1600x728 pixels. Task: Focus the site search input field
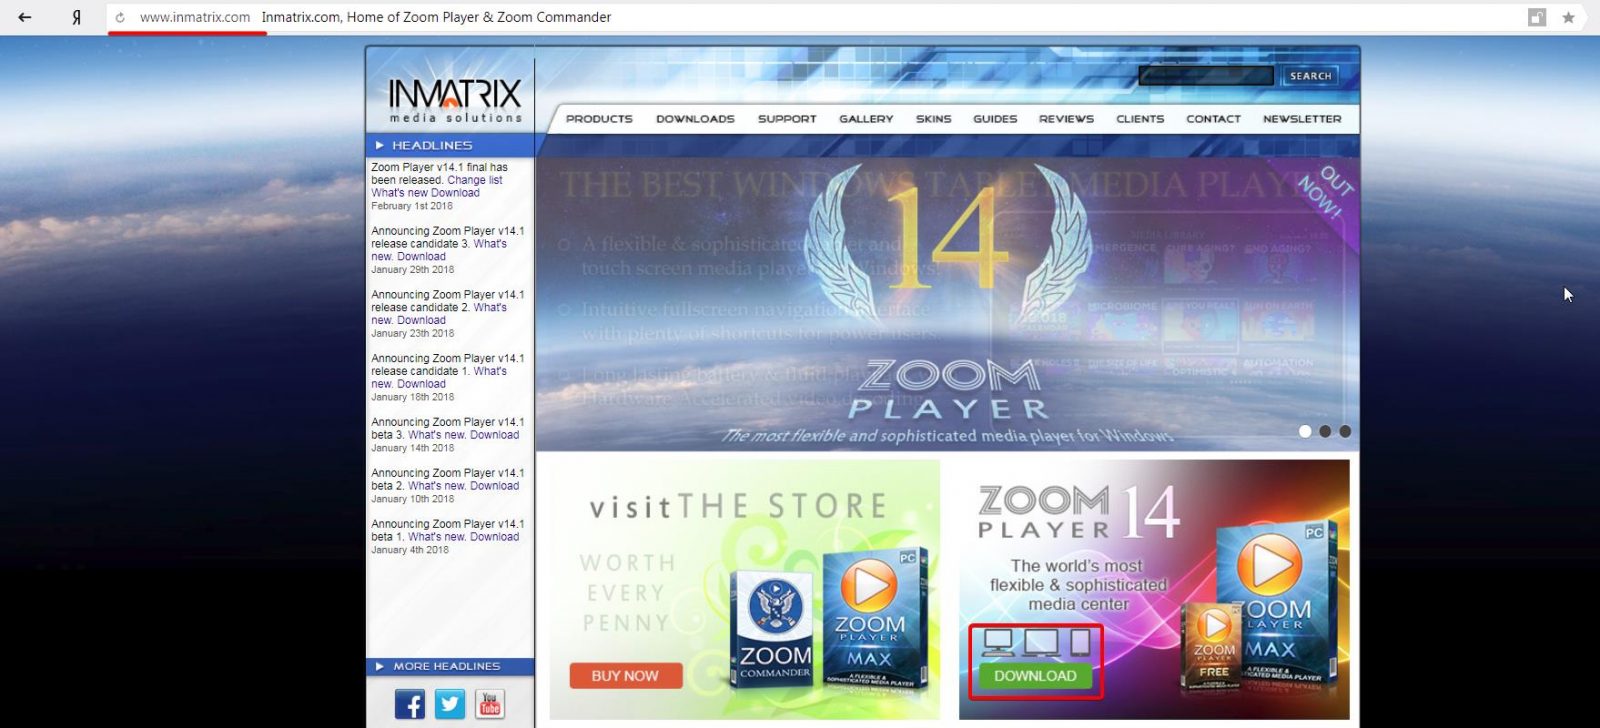[1206, 76]
